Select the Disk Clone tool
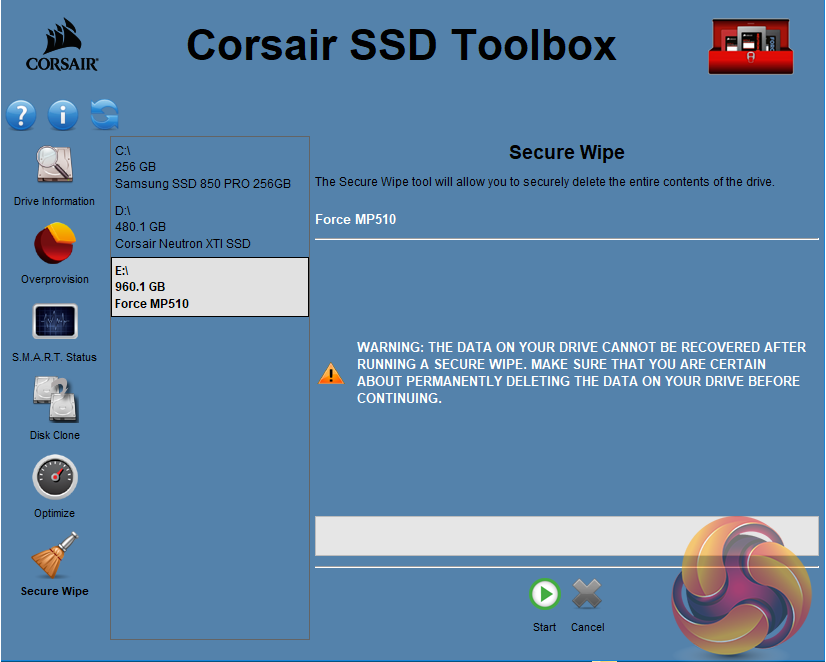Image resolution: width=826 pixels, height=662 pixels. pos(55,399)
